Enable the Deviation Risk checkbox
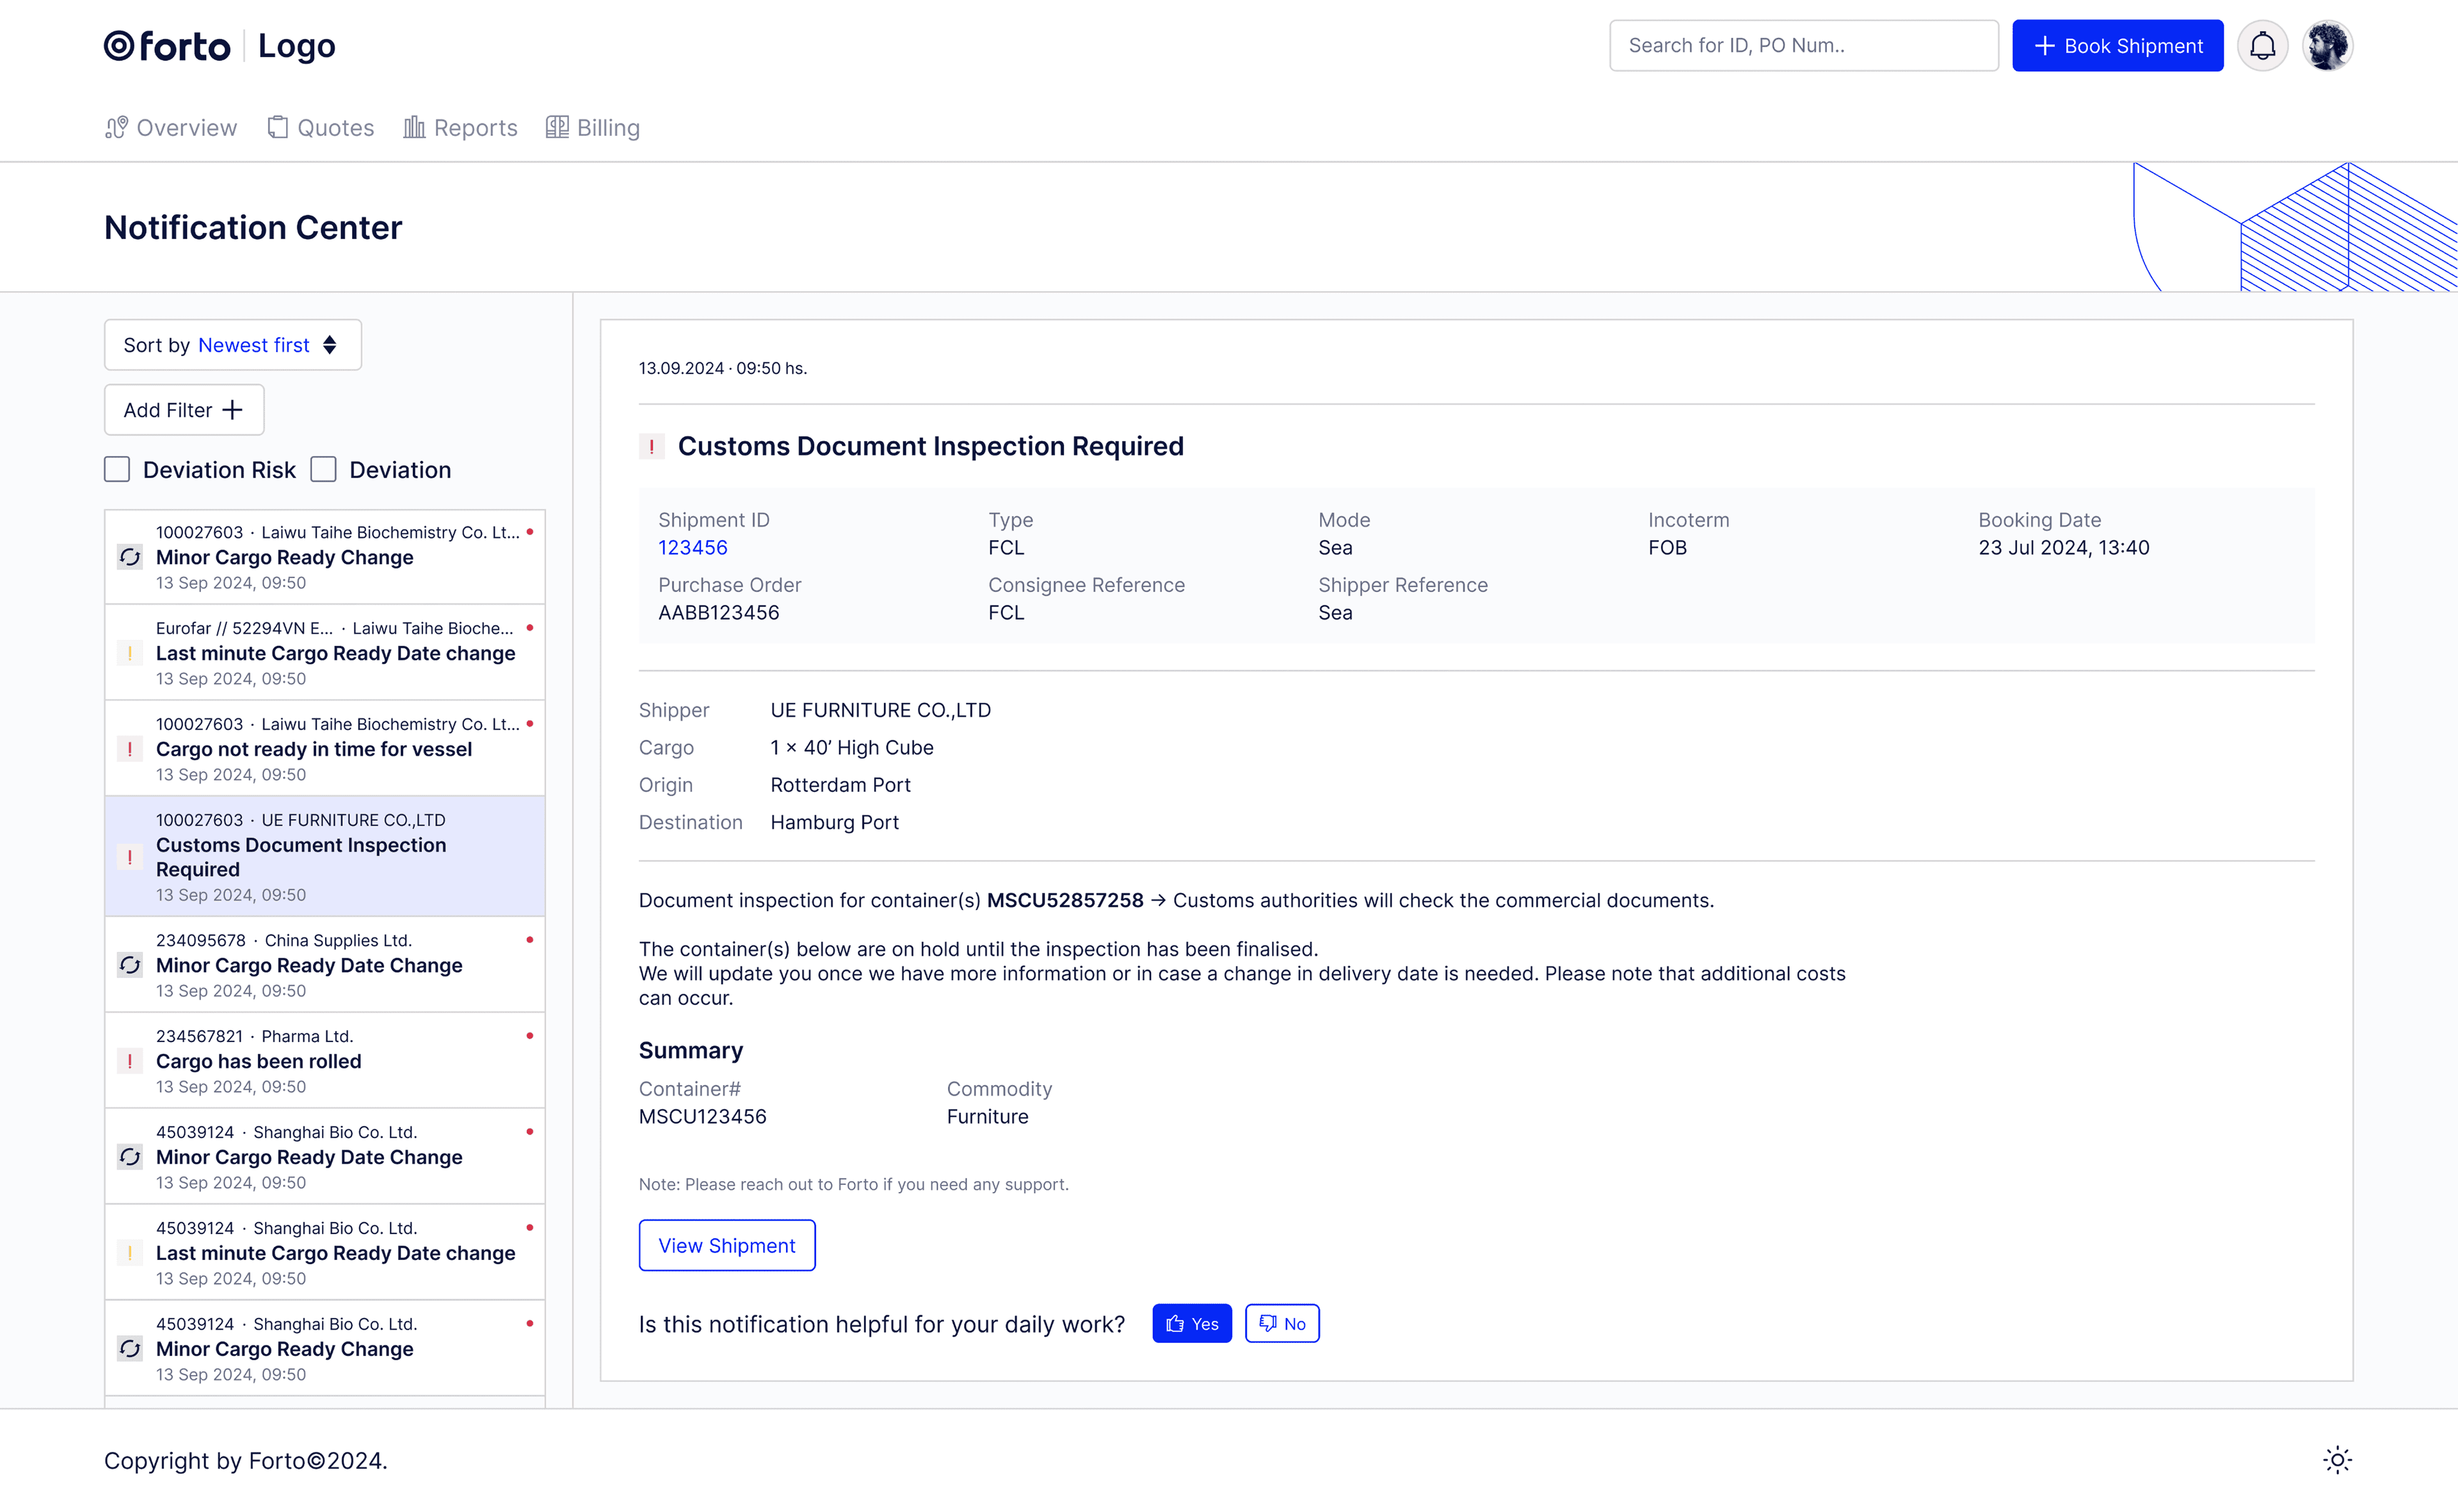This screenshot has height=1512, width=2458. pos(117,470)
